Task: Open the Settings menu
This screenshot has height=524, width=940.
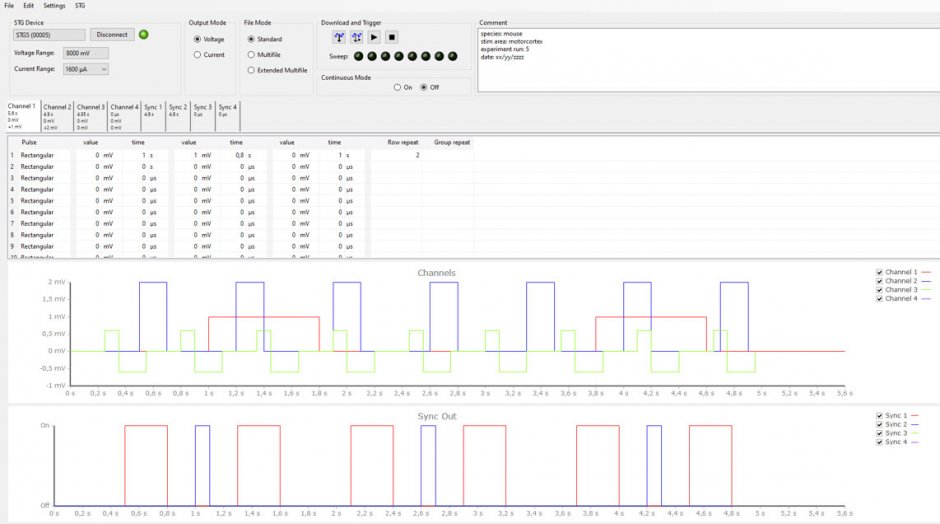Action: click(54, 6)
